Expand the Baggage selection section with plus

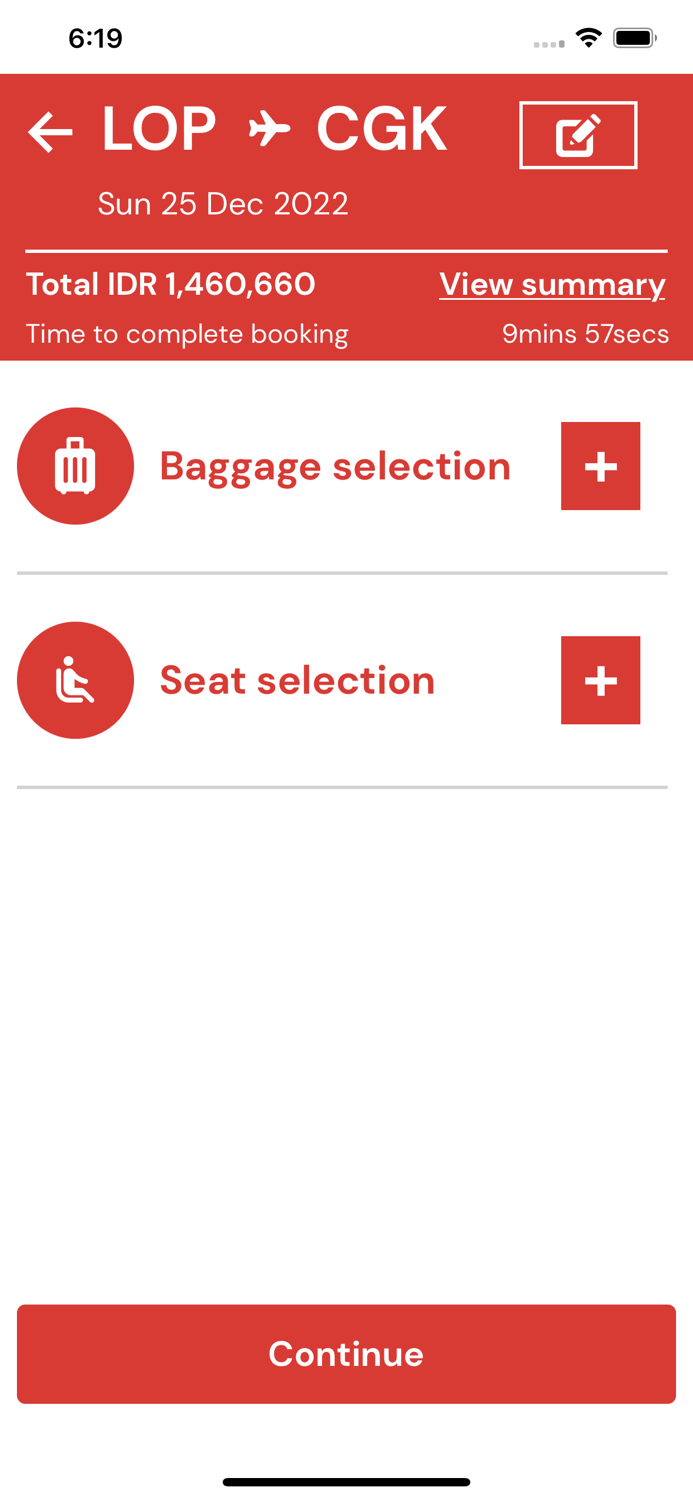pyautogui.click(x=600, y=465)
